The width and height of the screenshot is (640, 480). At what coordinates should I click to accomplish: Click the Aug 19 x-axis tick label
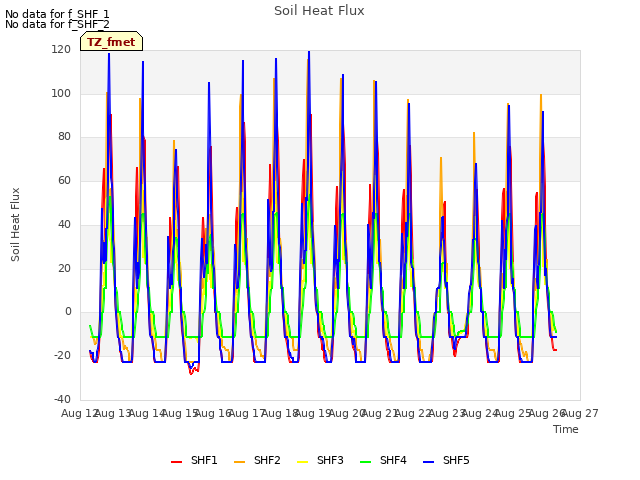coord(314,413)
